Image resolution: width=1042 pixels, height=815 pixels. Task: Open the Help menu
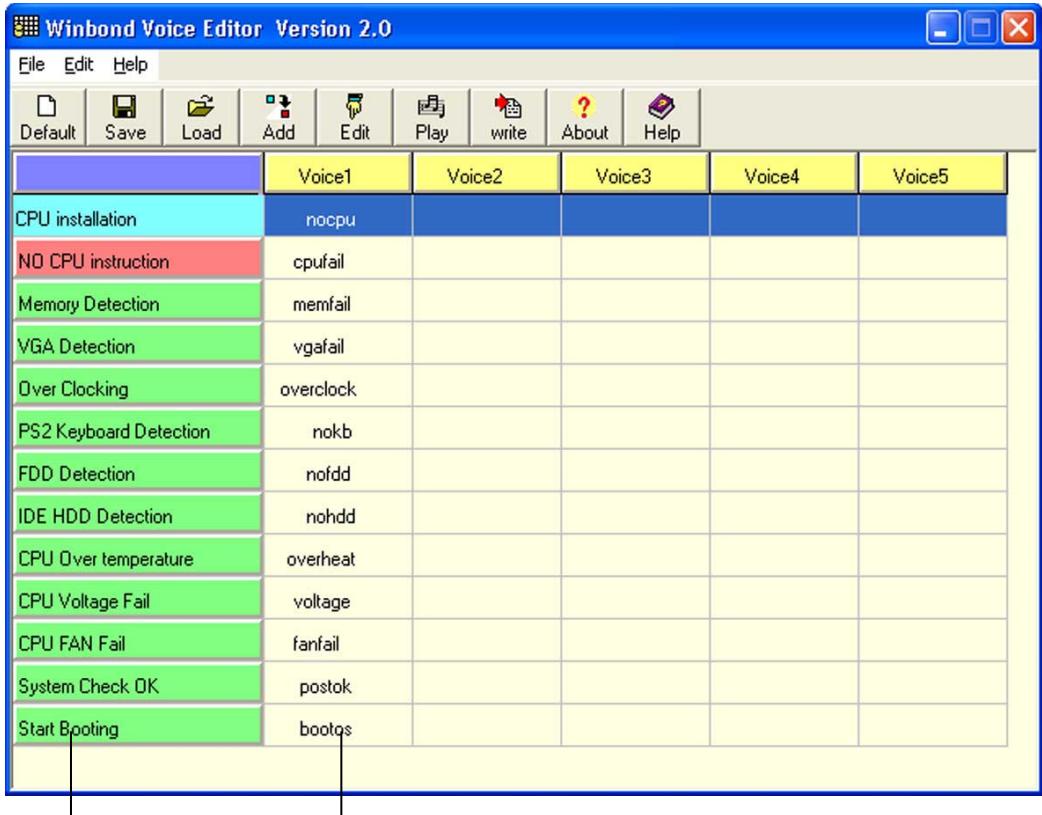(130, 64)
